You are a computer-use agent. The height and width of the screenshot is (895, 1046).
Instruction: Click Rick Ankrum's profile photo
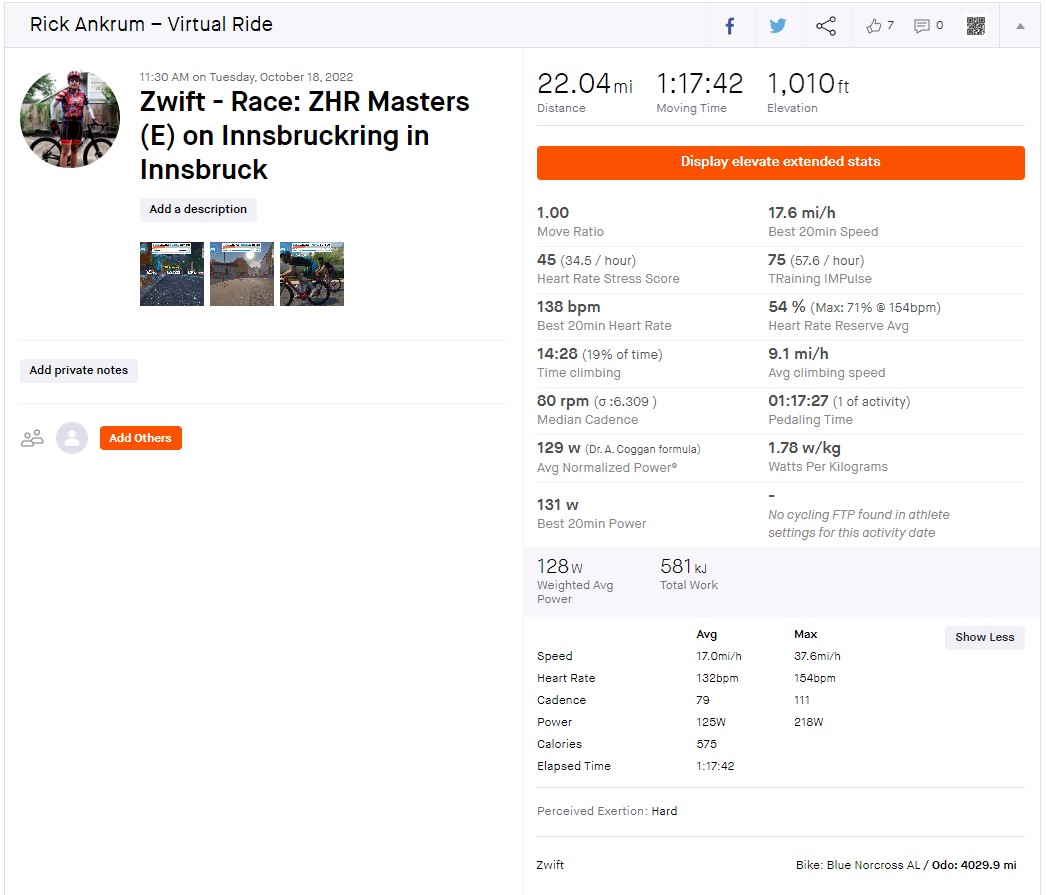71,119
